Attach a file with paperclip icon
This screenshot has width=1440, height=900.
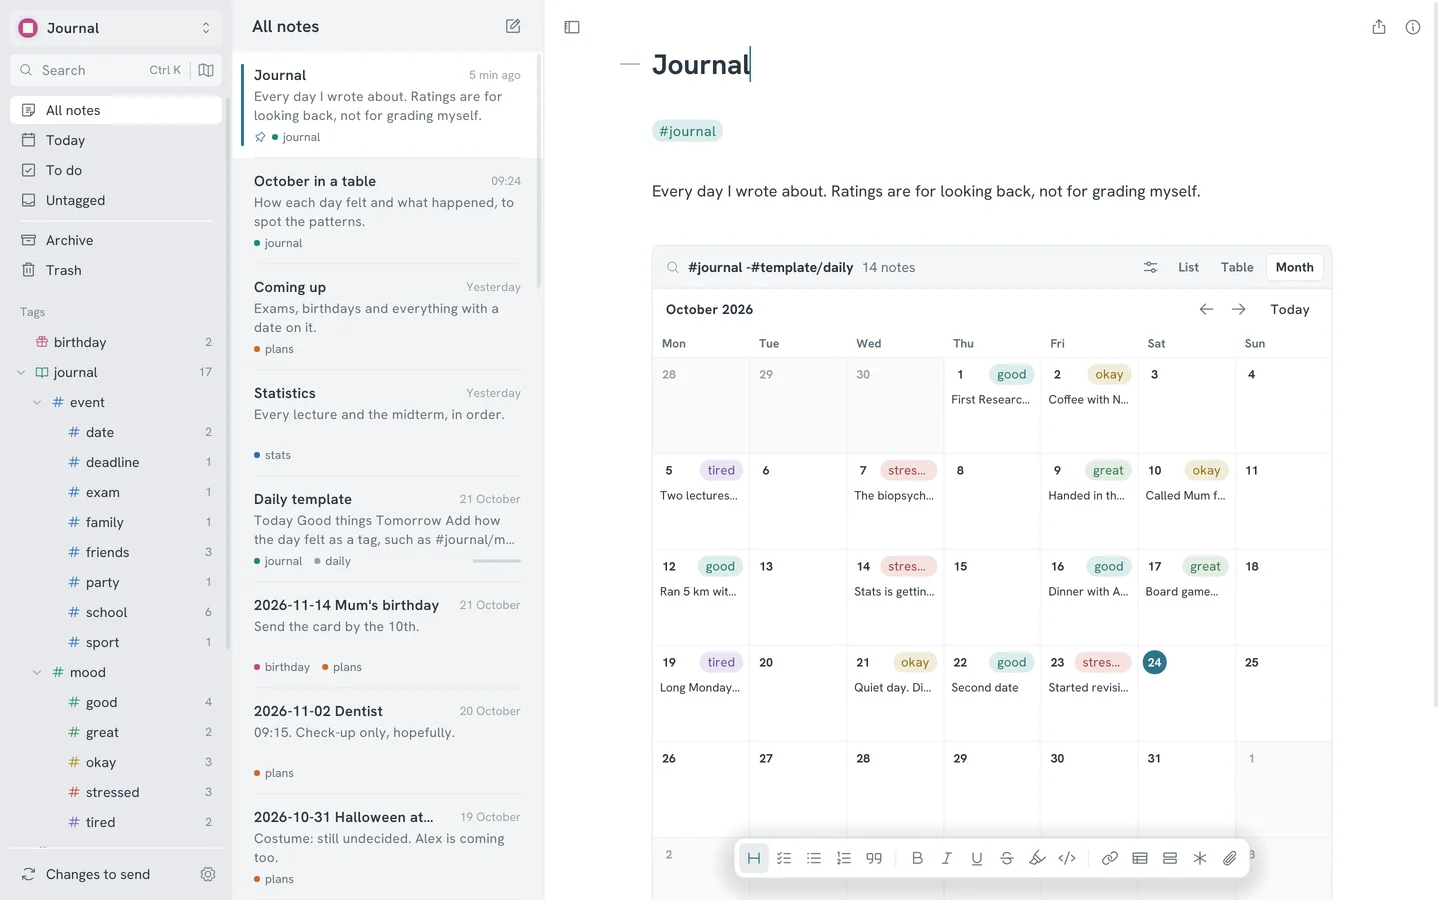tap(1230, 858)
